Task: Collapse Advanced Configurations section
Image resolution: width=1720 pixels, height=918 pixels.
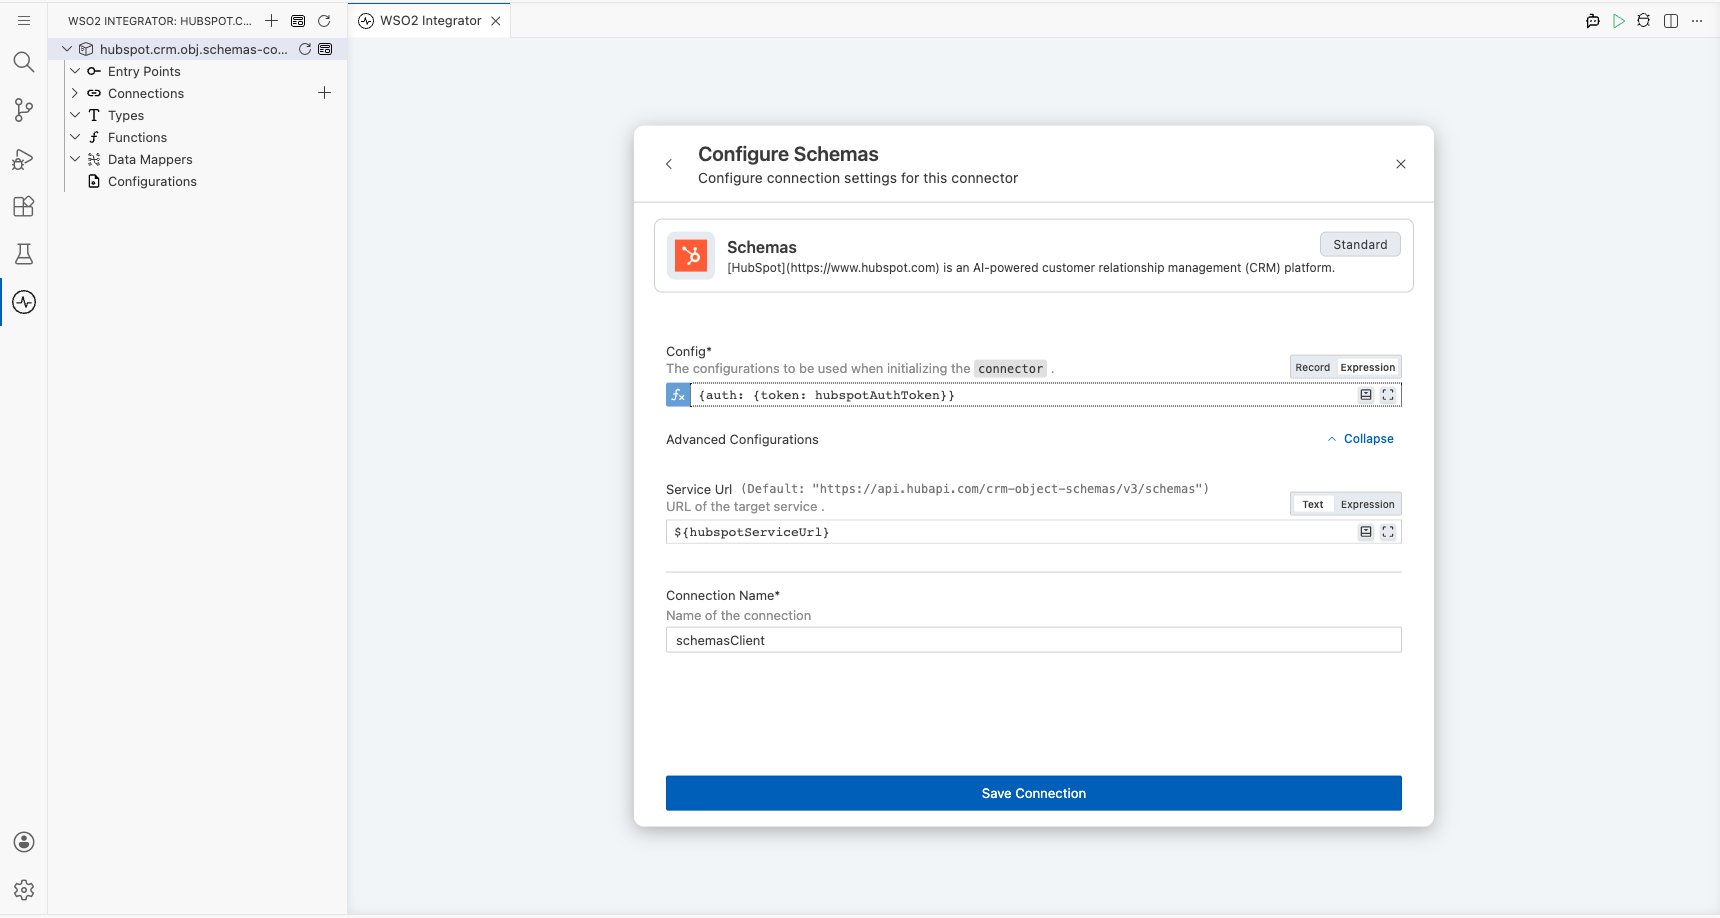Action: click(1360, 439)
